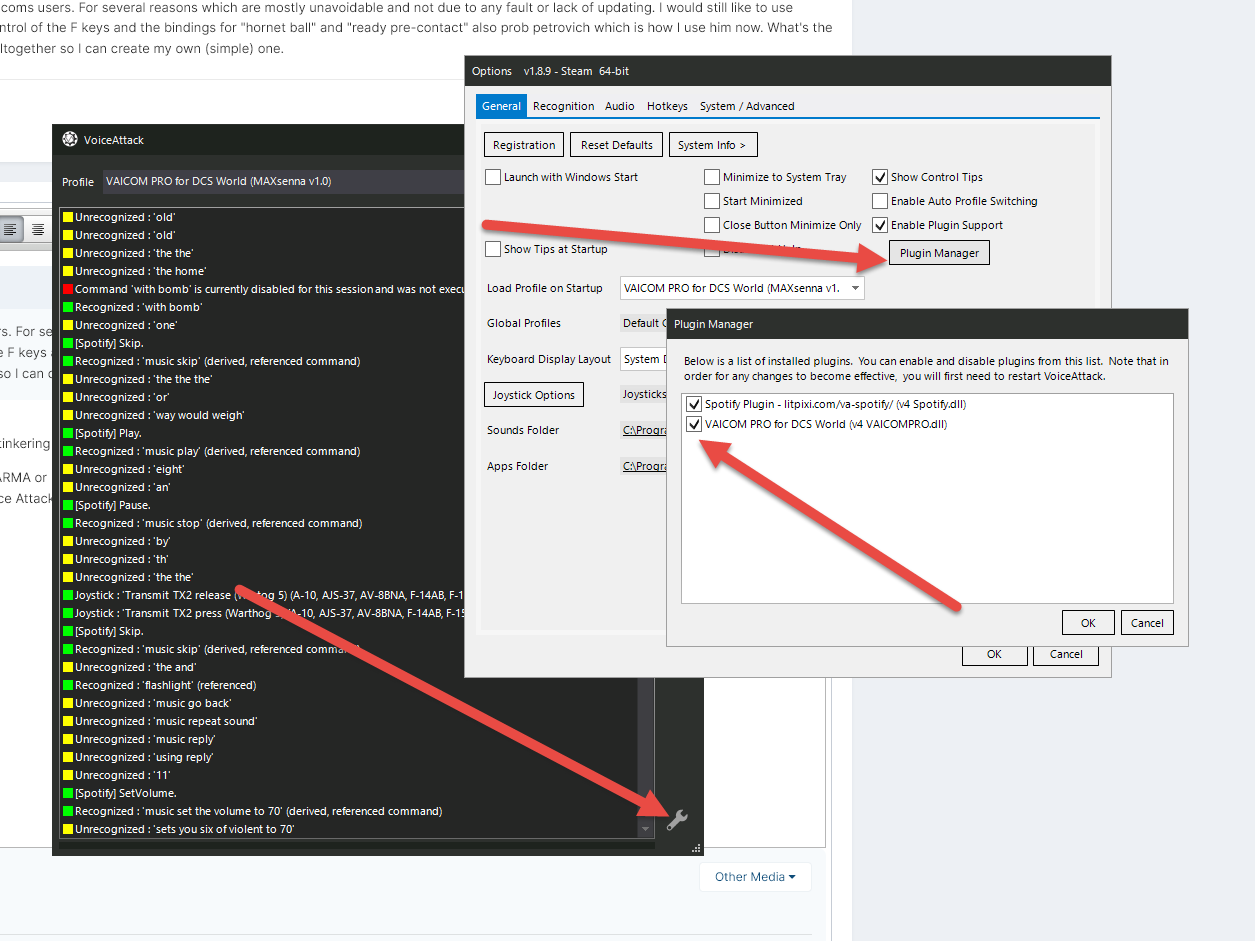Click the VoiceAttack window resize grip
1255x941 pixels.
[x=696, y=848]
